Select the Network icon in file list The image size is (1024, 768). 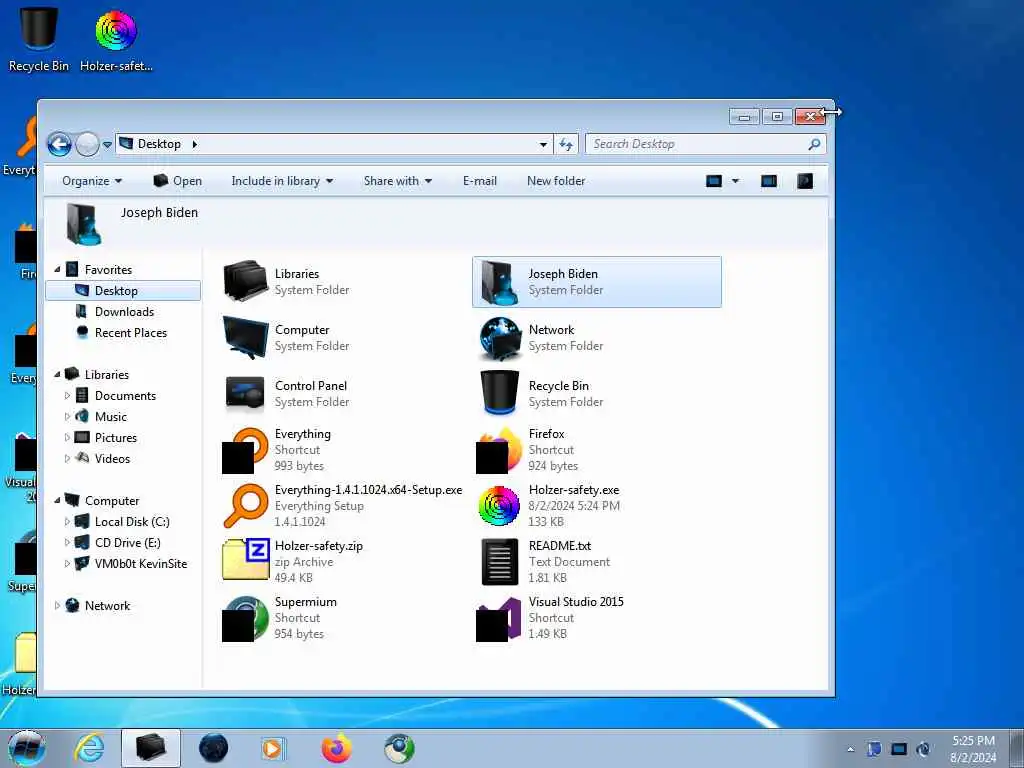pyautogui.click(x=499, y=338)
